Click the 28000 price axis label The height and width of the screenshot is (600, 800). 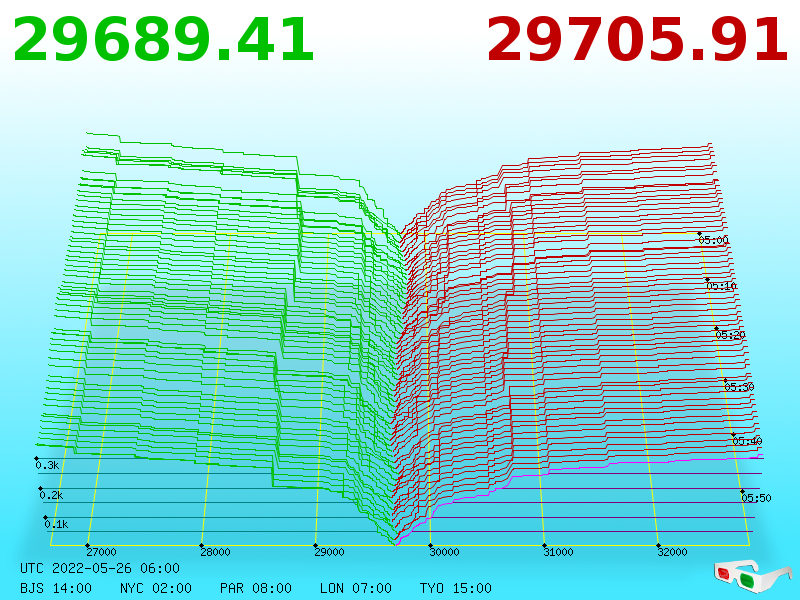coord(215,552)
